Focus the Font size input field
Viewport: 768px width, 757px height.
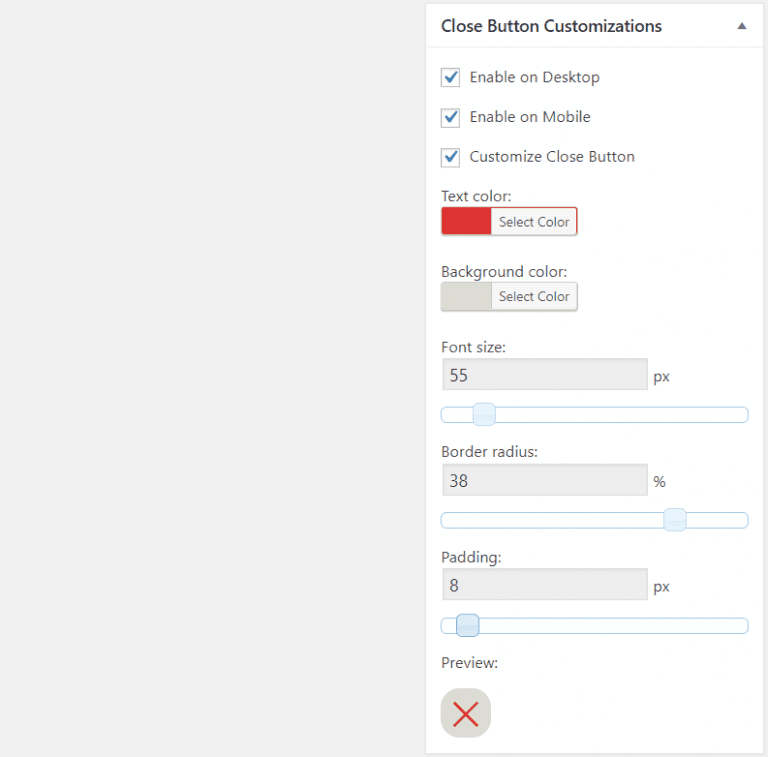pos(544,375)
